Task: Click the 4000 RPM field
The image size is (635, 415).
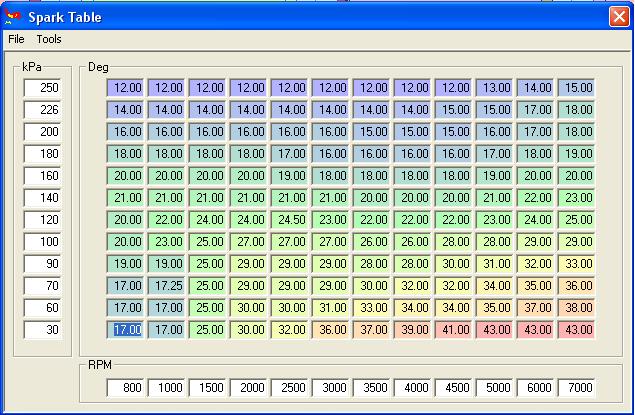Action: tap(412, 387)
